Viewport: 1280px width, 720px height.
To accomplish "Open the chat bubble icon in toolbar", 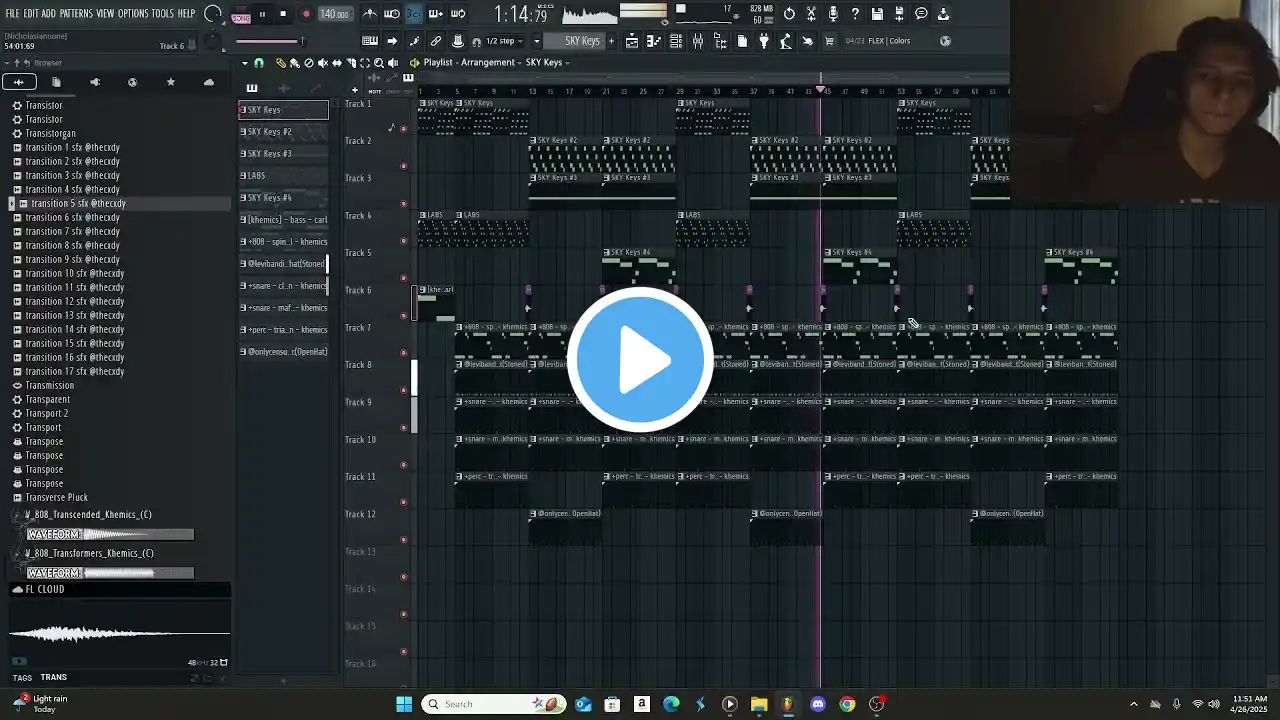I will [921, 14].
